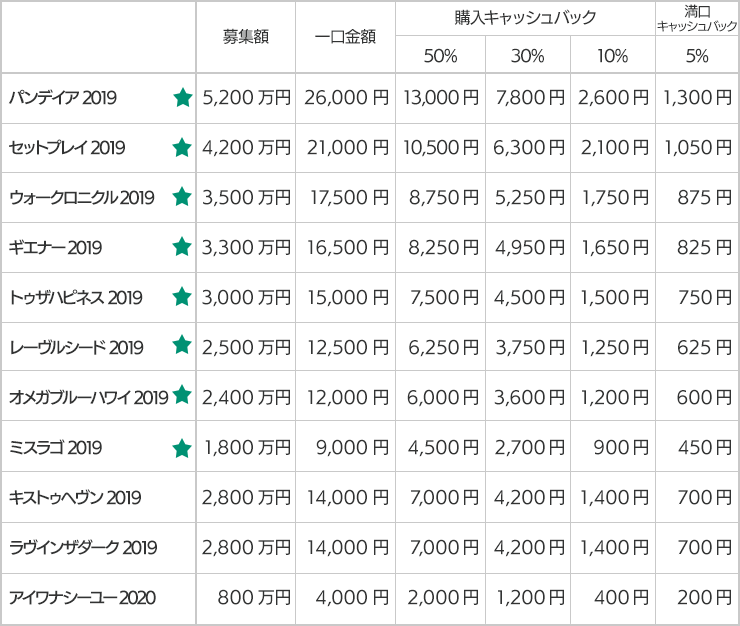740x626 pixels.
Task: Click the 5% cashback column header
Action: [x=697, y=56]
